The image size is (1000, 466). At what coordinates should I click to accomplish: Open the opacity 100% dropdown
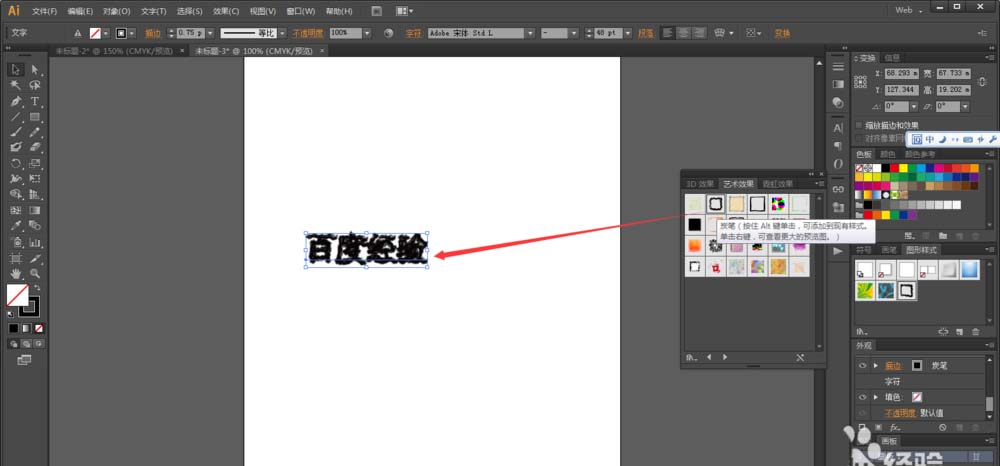pos(367,33)
